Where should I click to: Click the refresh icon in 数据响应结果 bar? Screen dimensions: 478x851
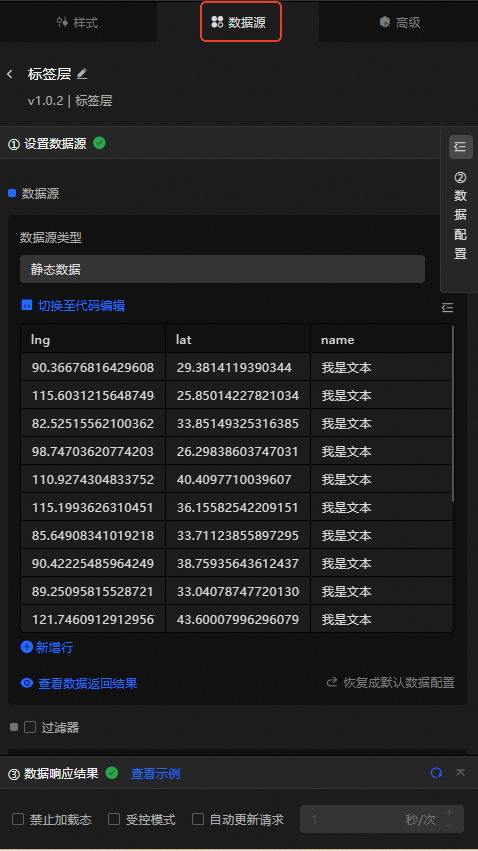click(x=436, y=773)
